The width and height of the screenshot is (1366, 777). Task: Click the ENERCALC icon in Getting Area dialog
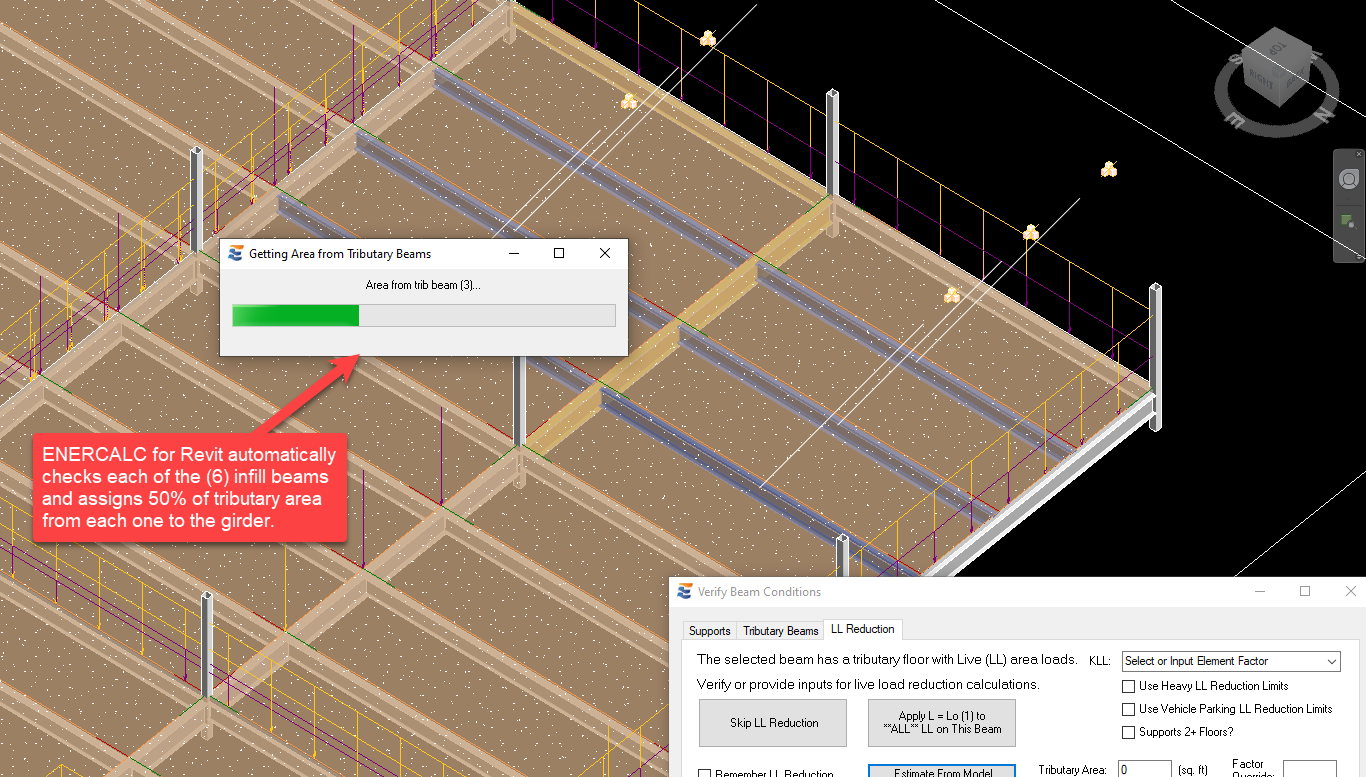(x=236, y=254)
